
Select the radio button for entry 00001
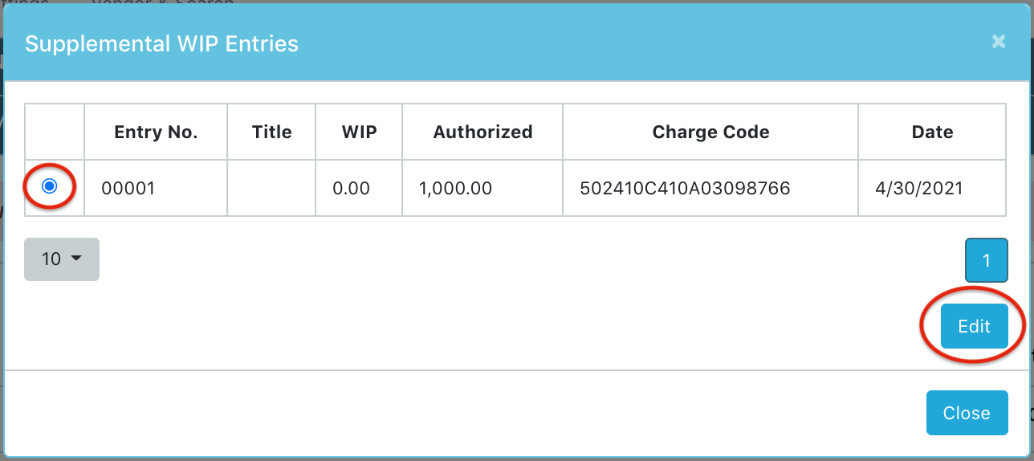click(49, 187)
